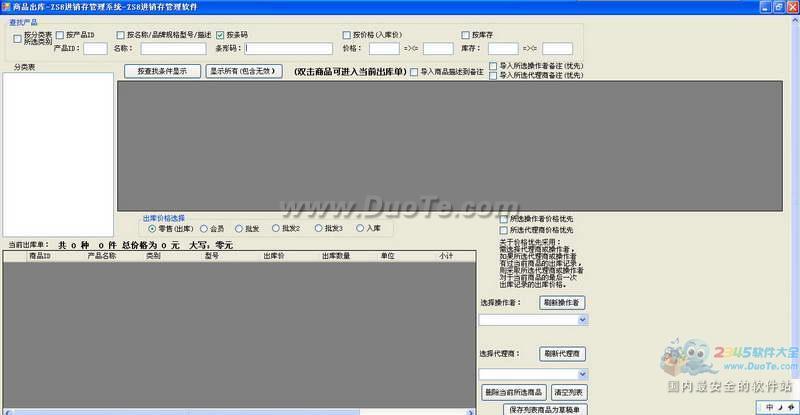Check 按名称/品牌规格型号/描述 option
The height and width of the screenshot is (415, 800).
tap(120, 35)
